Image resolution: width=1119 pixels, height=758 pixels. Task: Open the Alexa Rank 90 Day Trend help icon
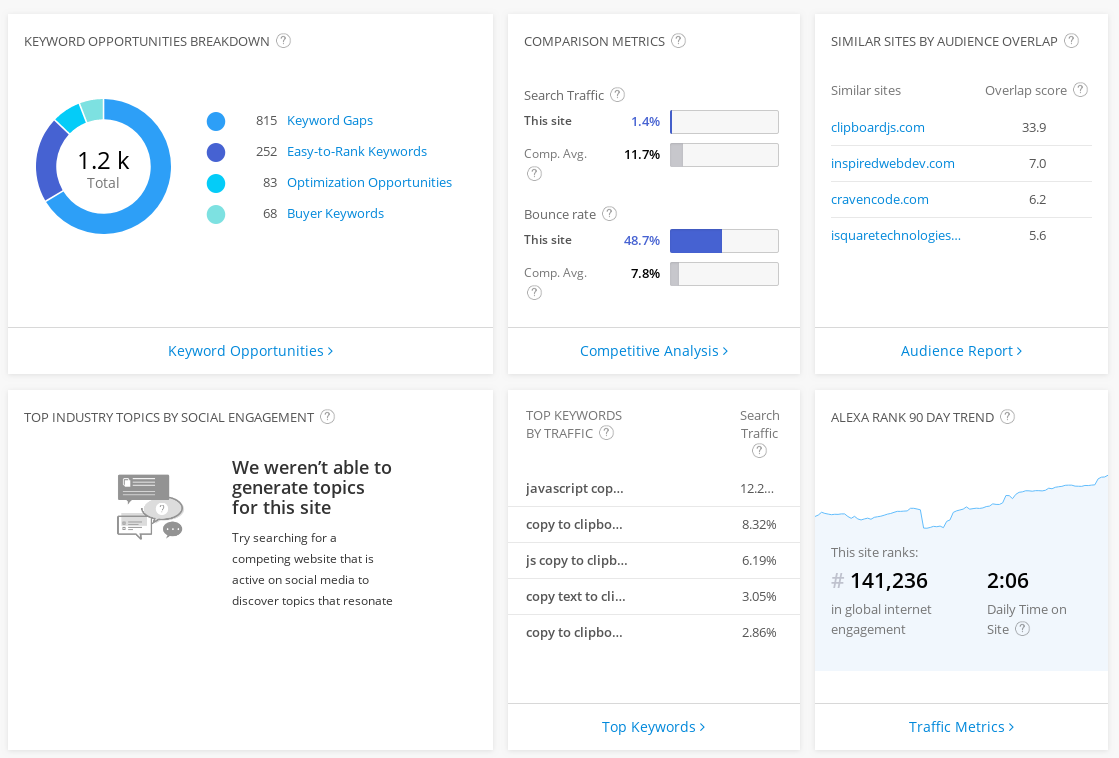[1007, 417]
